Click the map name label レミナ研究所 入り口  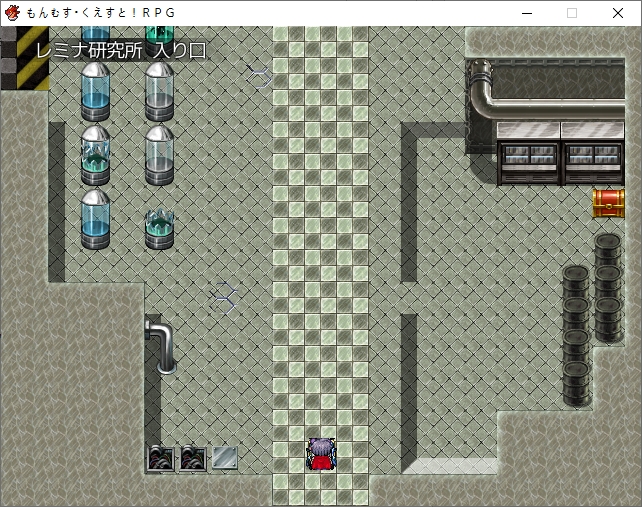click(x=121, y=51)
